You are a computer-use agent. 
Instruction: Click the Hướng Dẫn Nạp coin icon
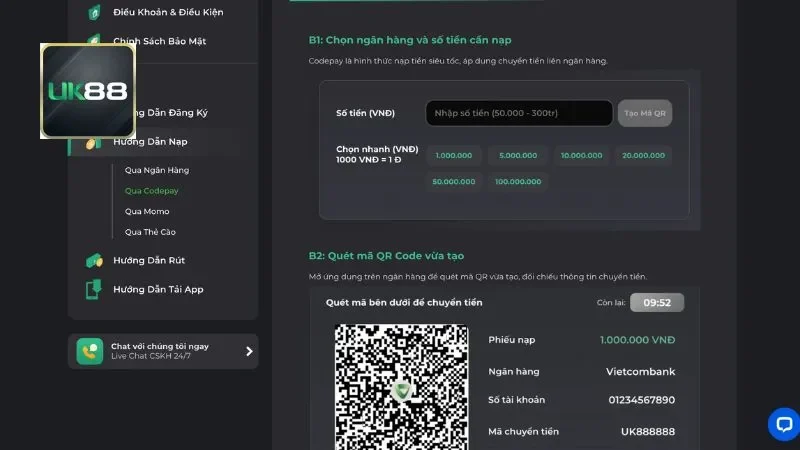tap(94, 143)
